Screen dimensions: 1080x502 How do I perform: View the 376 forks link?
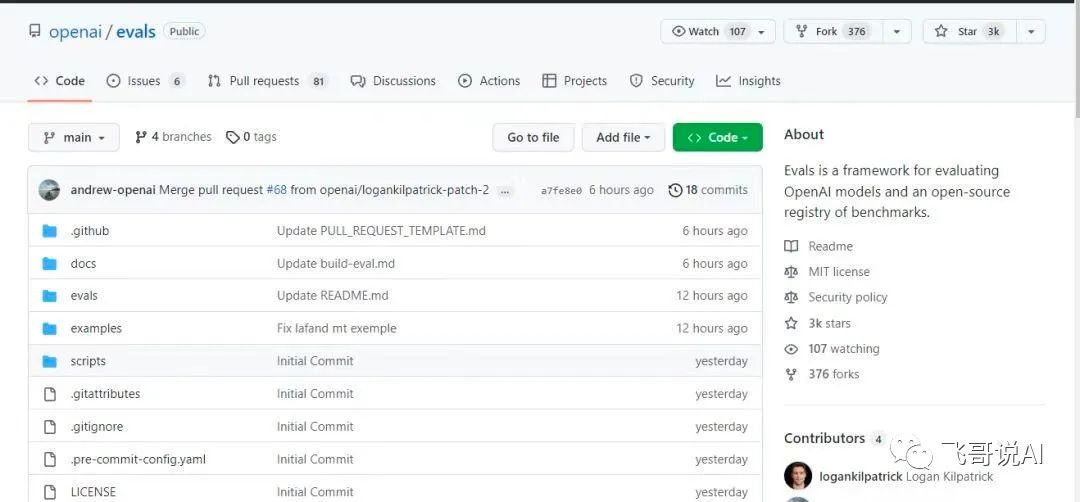(x=822, y=374)
